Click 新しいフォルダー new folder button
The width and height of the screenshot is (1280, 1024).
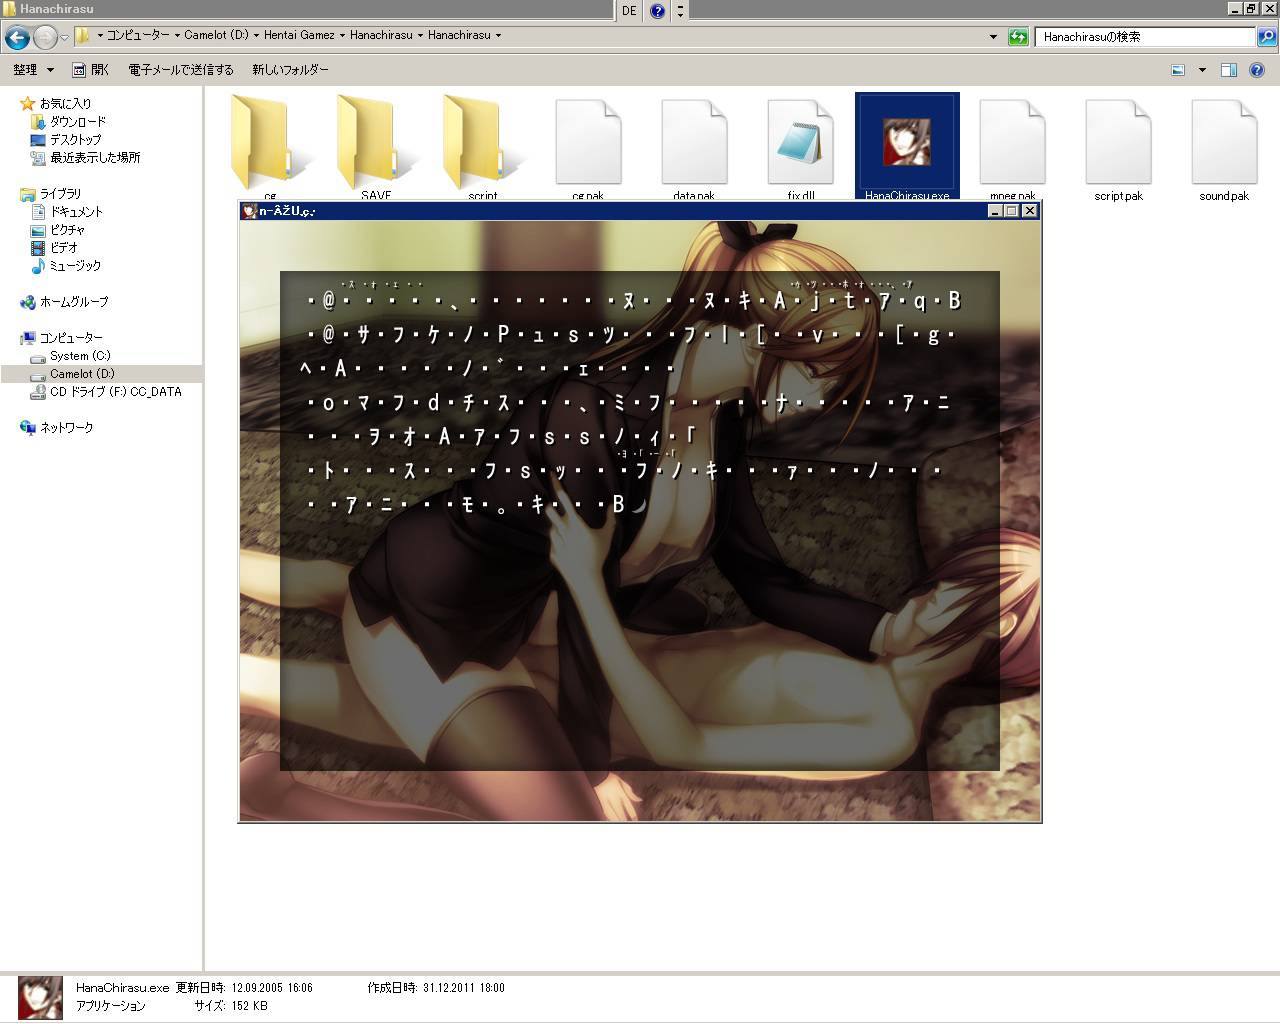(x=290, y=70)
